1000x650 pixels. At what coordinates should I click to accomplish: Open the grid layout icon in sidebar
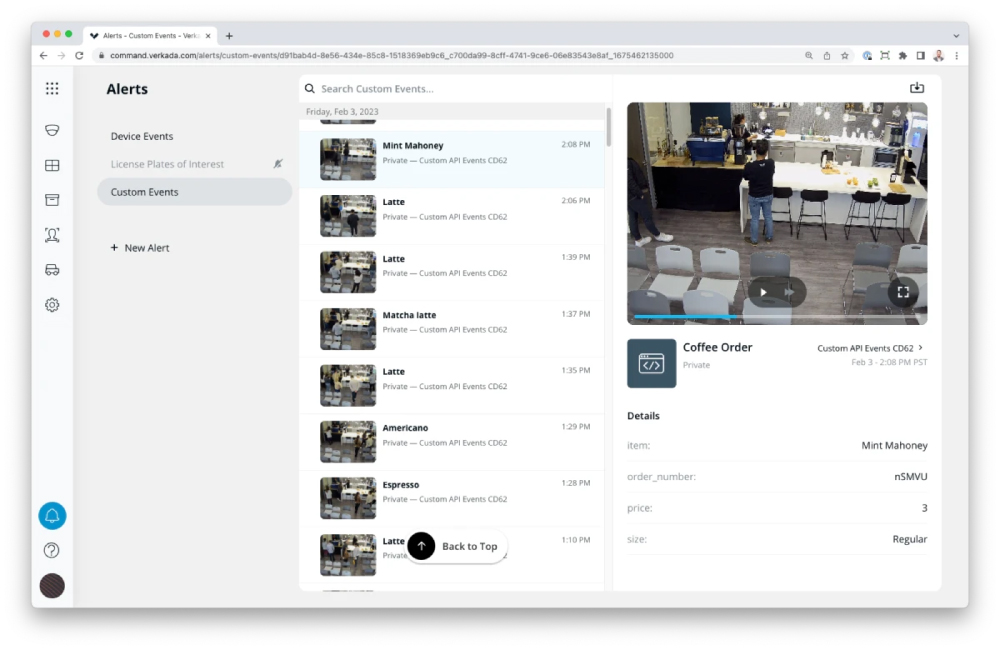pyautogui.click(x=52, y=165)
